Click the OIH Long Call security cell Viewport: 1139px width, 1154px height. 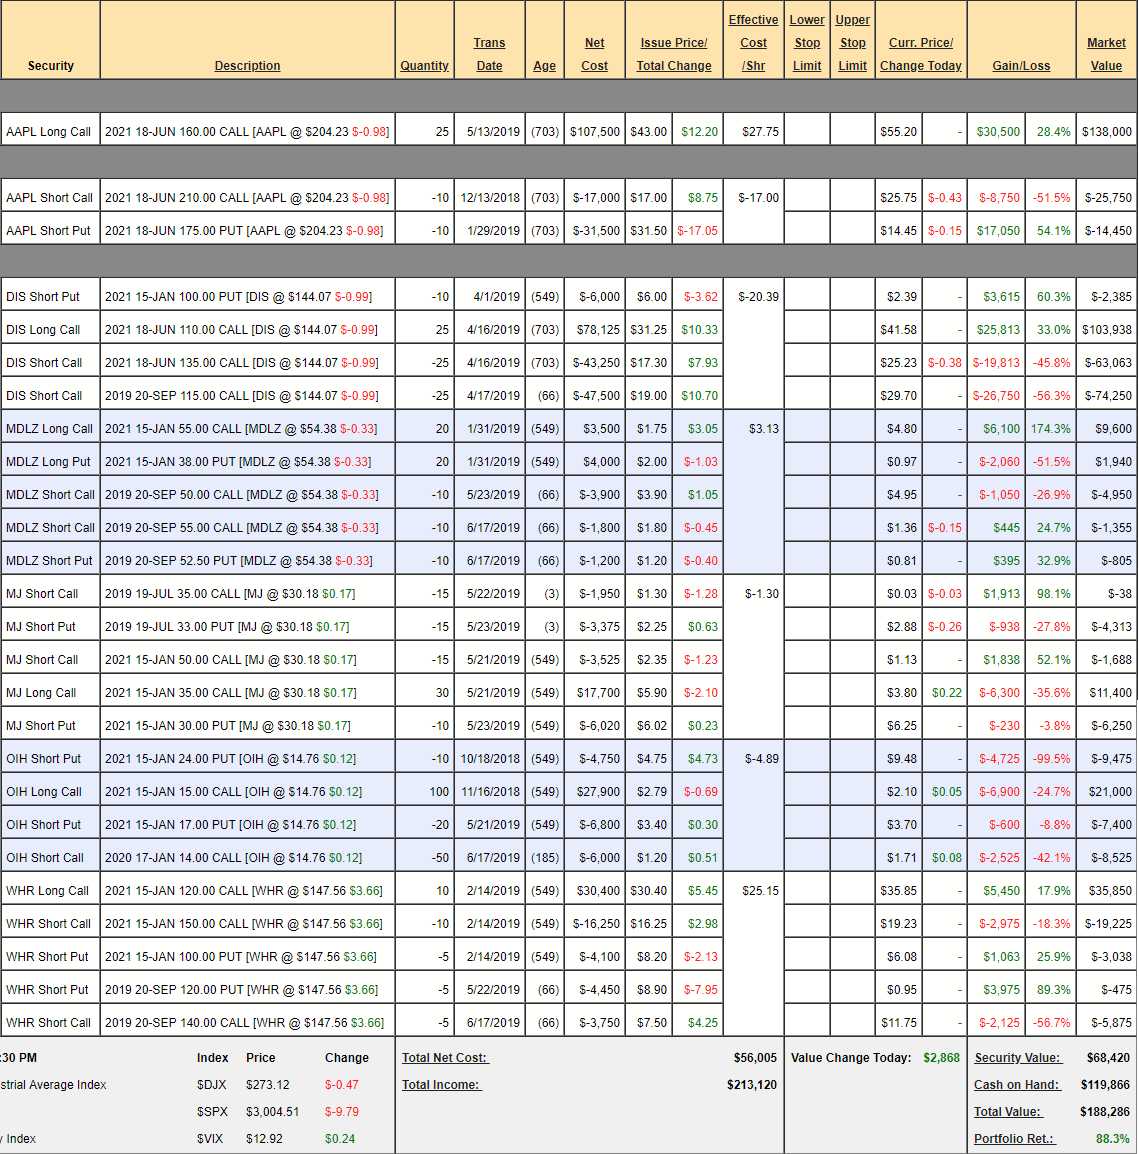(x=45, y=792)
